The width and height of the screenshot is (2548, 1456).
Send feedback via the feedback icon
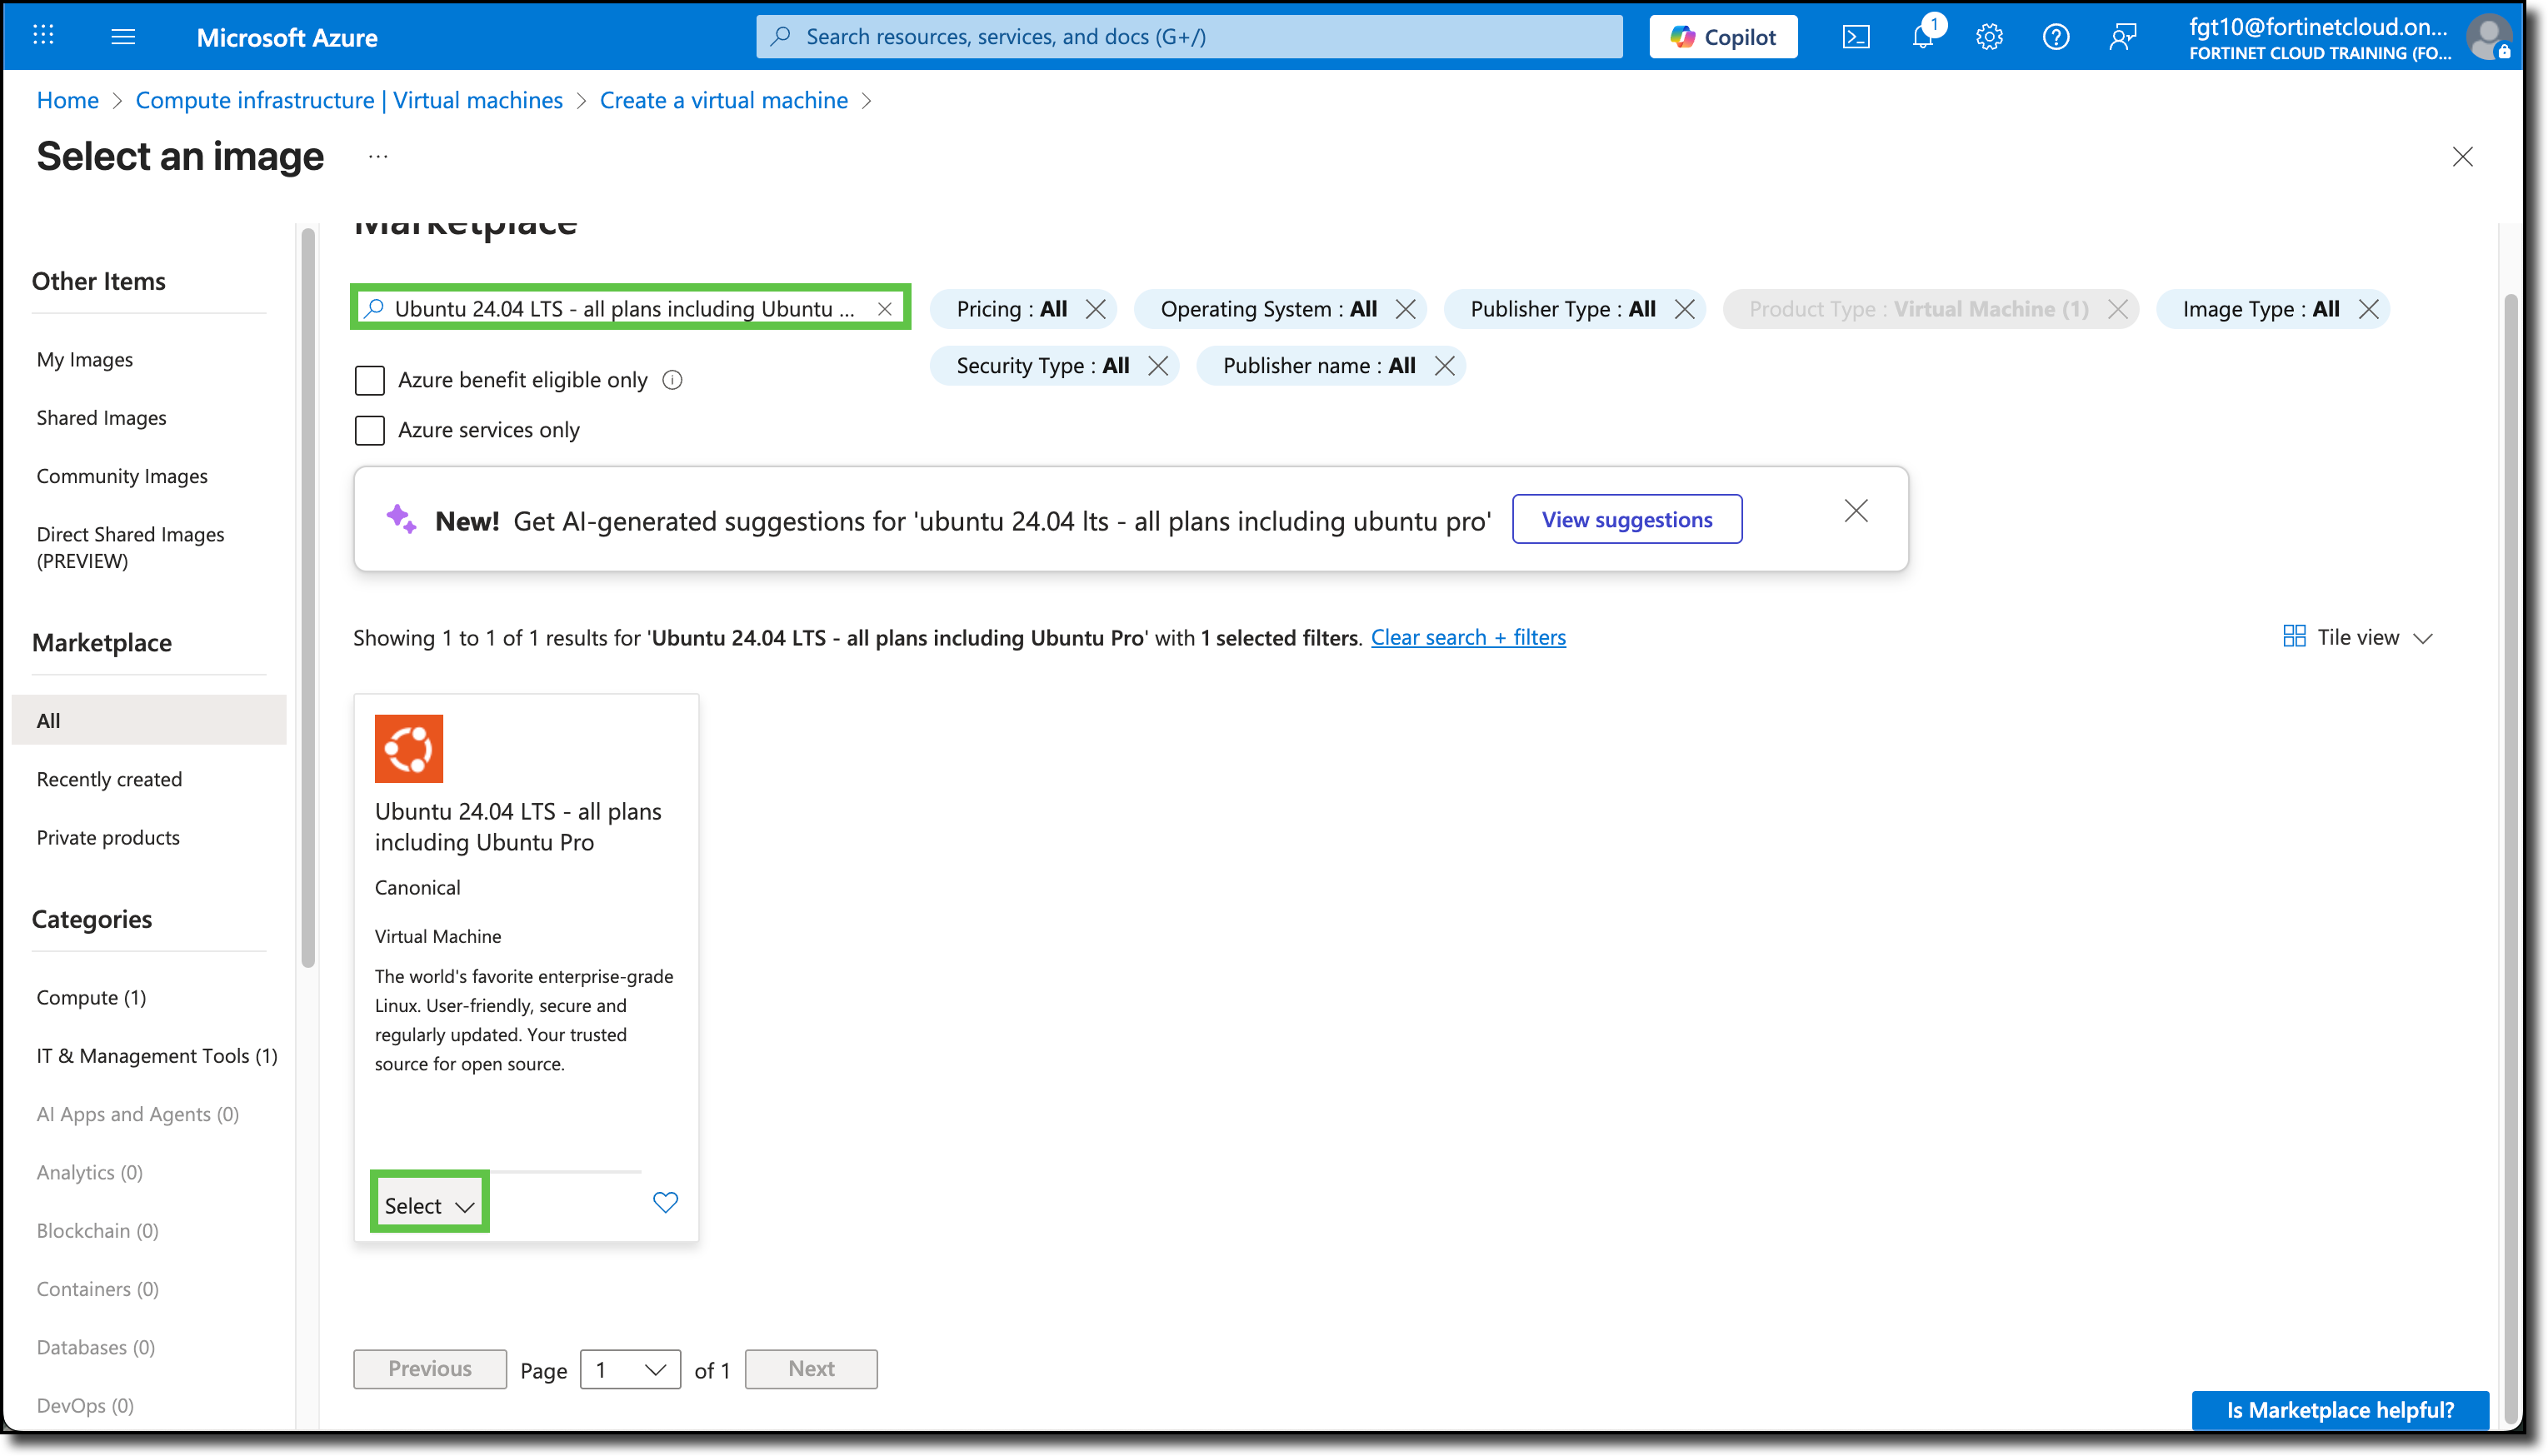2122,36
